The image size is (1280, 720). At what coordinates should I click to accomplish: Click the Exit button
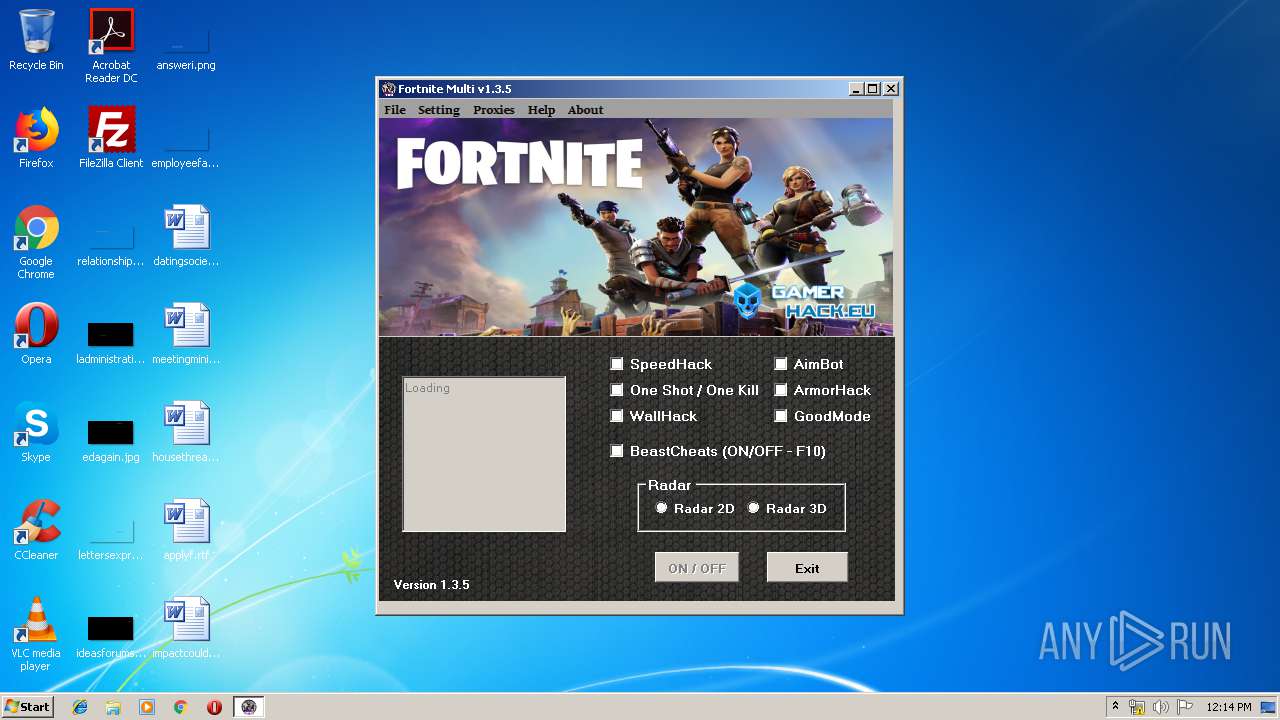807,568
